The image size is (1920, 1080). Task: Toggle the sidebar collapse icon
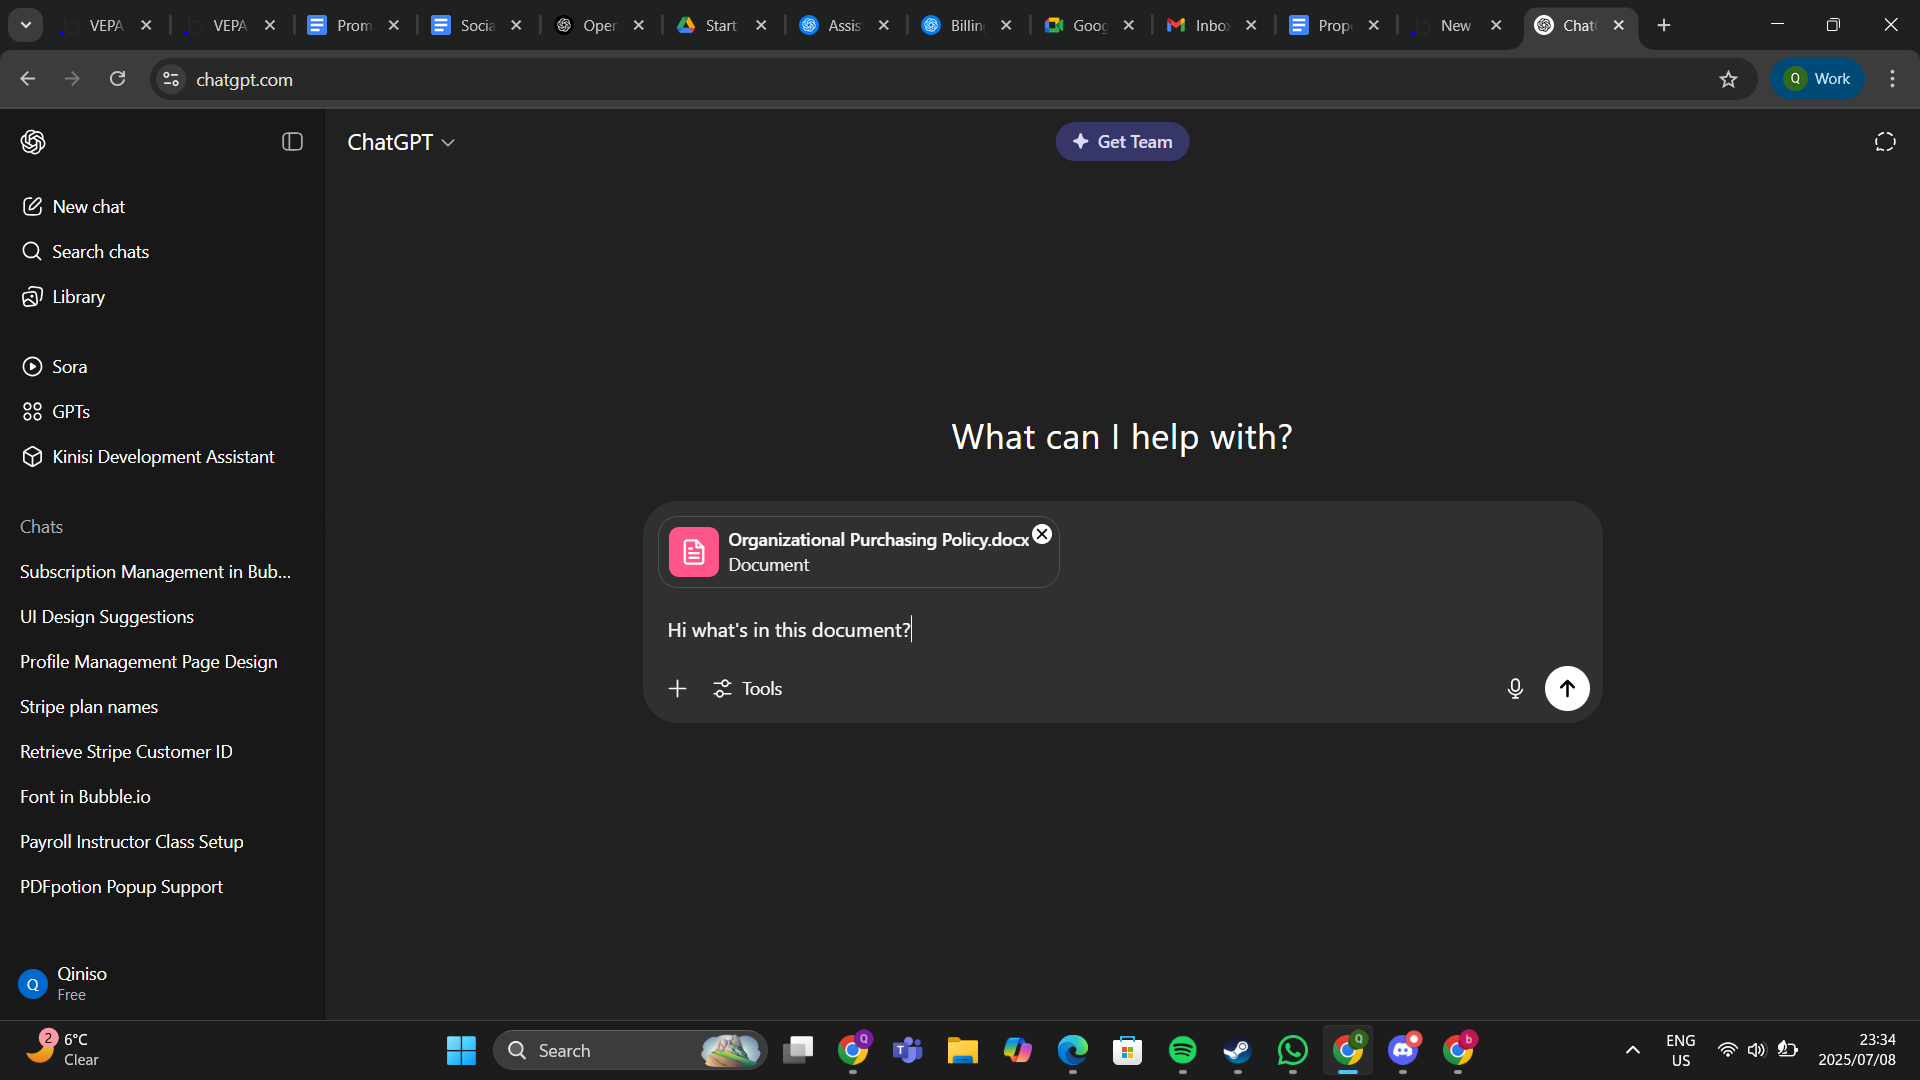[292, 142]
